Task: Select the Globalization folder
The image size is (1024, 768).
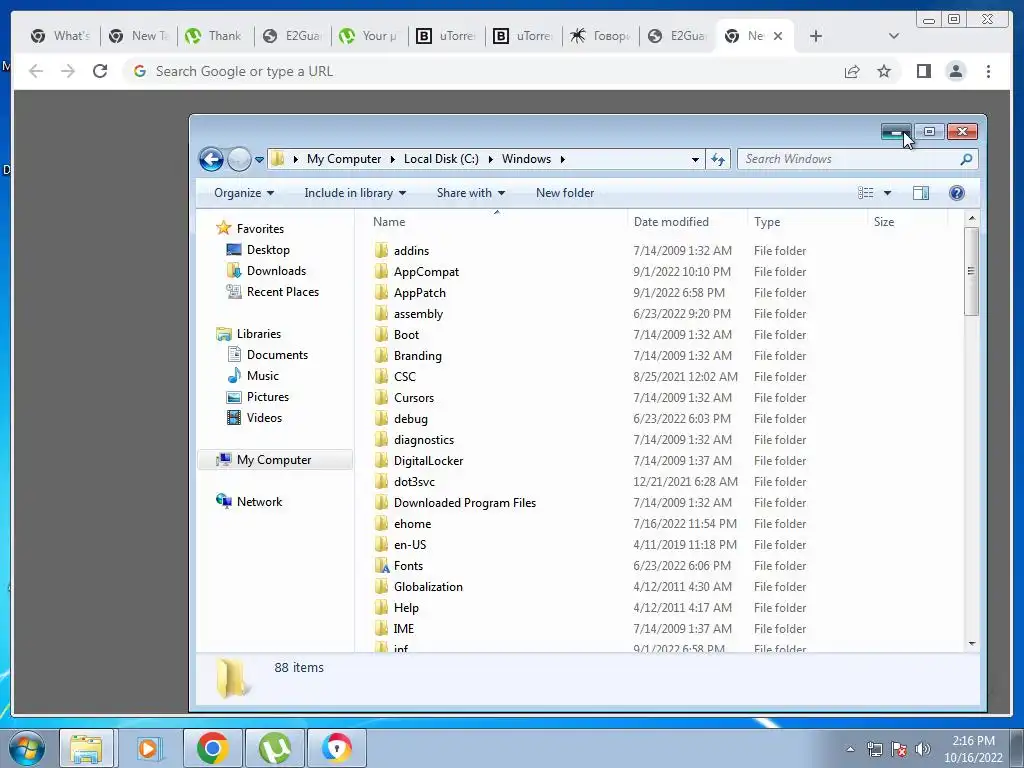Action: (428, 586)
